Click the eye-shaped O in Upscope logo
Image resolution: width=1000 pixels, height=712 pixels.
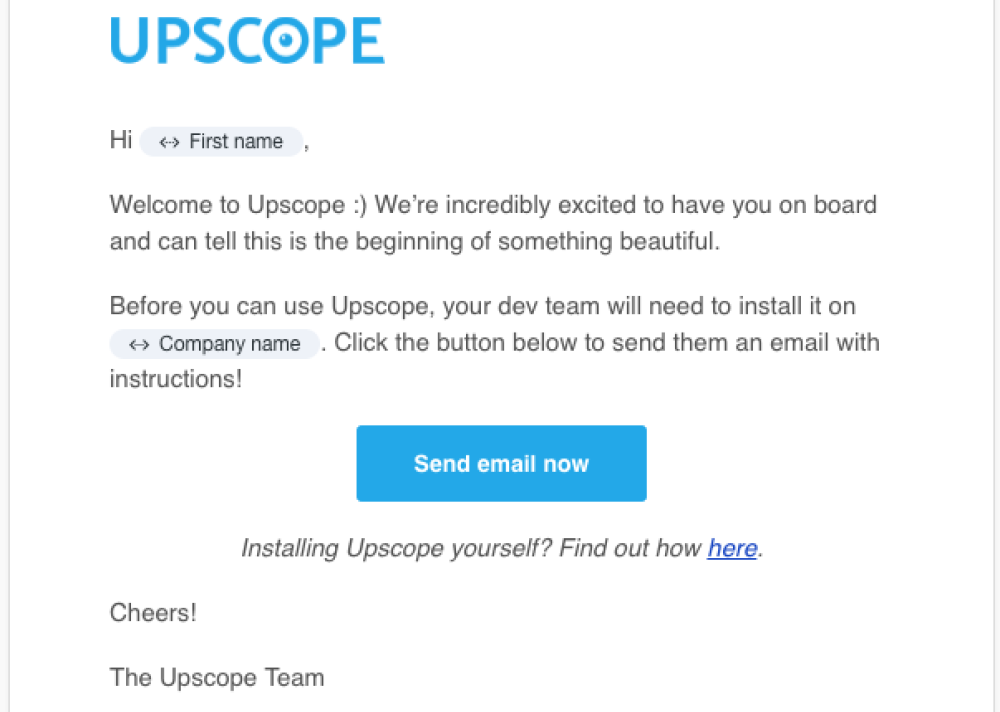(x=286, y=40)
